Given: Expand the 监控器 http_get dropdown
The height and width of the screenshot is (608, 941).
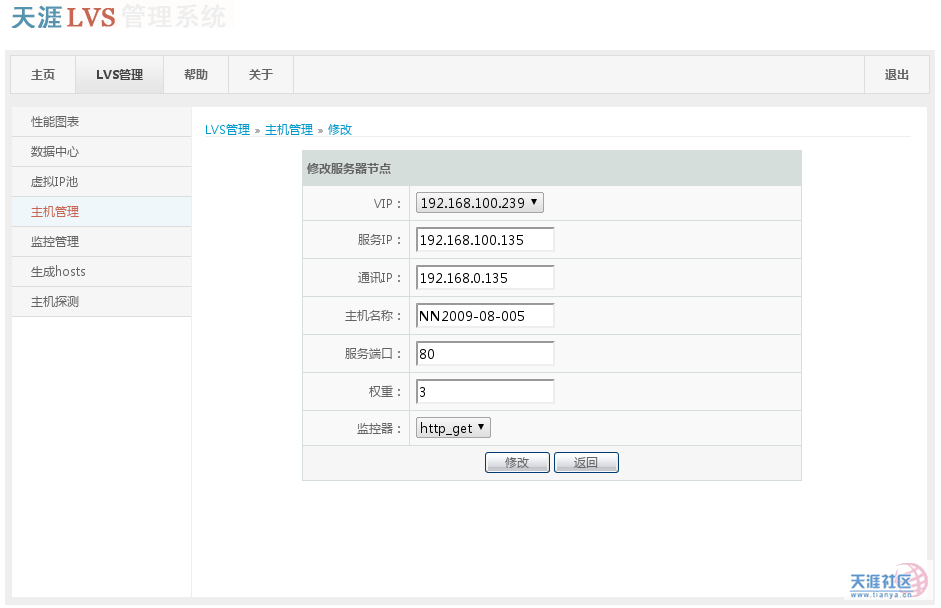Looking at the screenshot, I should pyautogui.click(x=453, y=428).
